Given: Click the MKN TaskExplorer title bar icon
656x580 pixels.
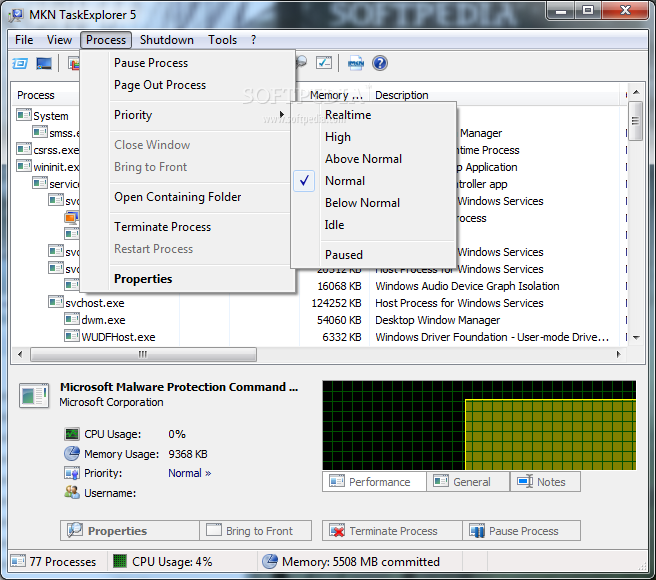Looking at the screenshot, I should point(16,15).
